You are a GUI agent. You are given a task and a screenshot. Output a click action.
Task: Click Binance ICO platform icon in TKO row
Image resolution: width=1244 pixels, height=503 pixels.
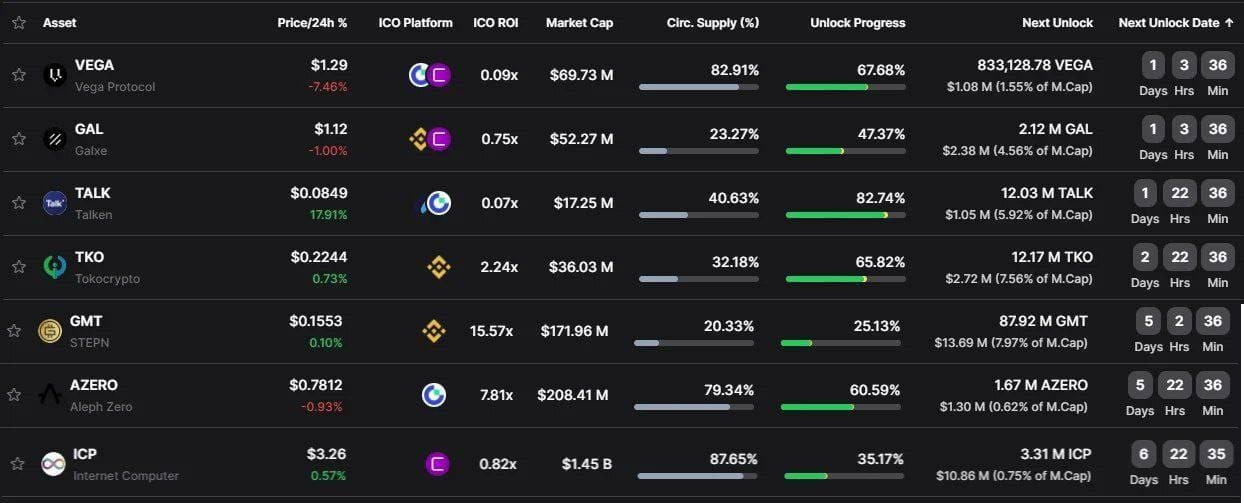(x=438, y=267)
